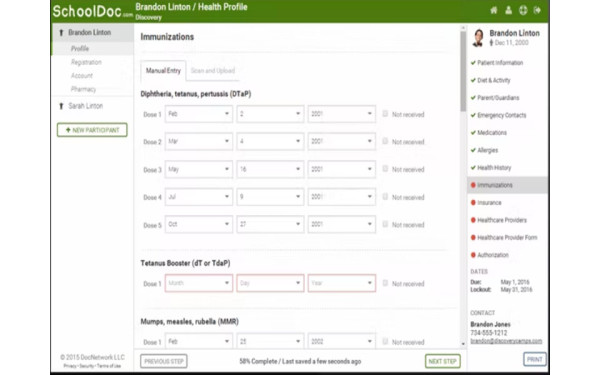Open the user account icon in header
600x375 pixels.
coord(509,10)
